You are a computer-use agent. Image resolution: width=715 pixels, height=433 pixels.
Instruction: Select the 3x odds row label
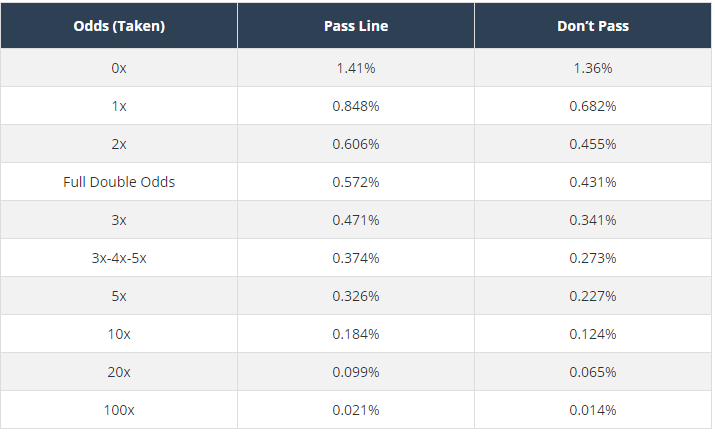click(x=119, y=220)
